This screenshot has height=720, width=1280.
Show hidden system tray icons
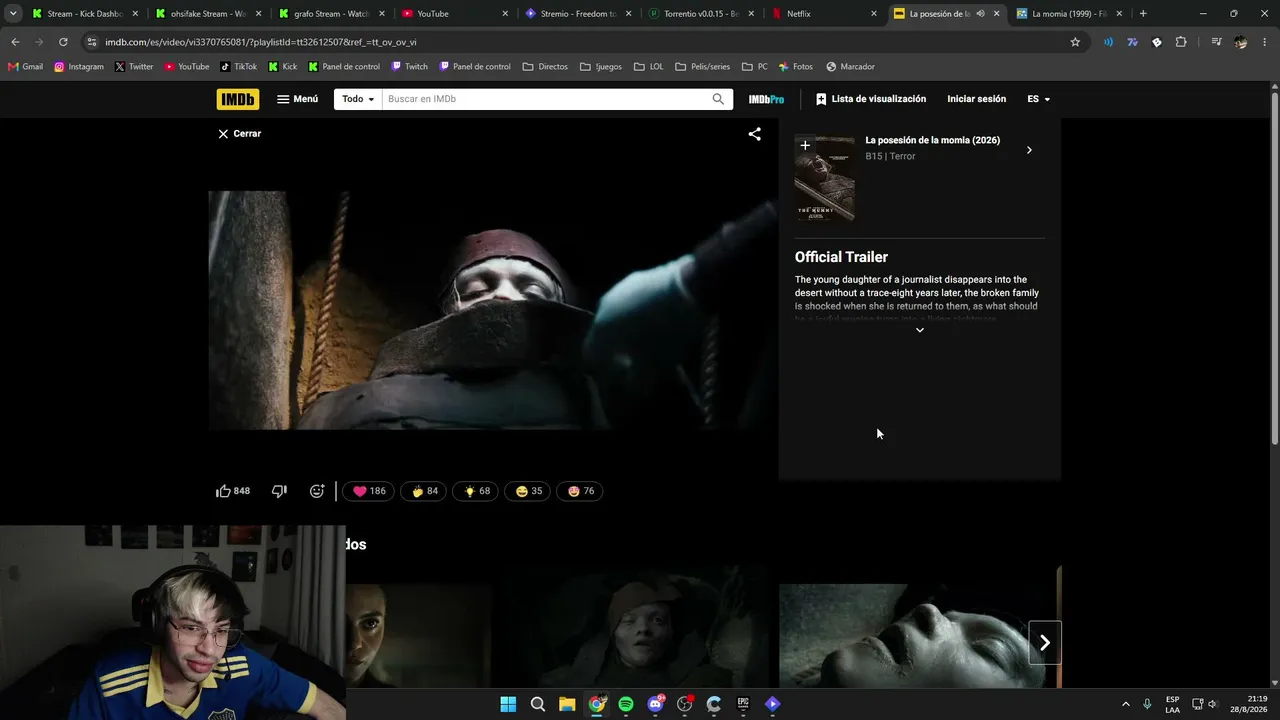pyautogui.click(x=1125, y=704)
